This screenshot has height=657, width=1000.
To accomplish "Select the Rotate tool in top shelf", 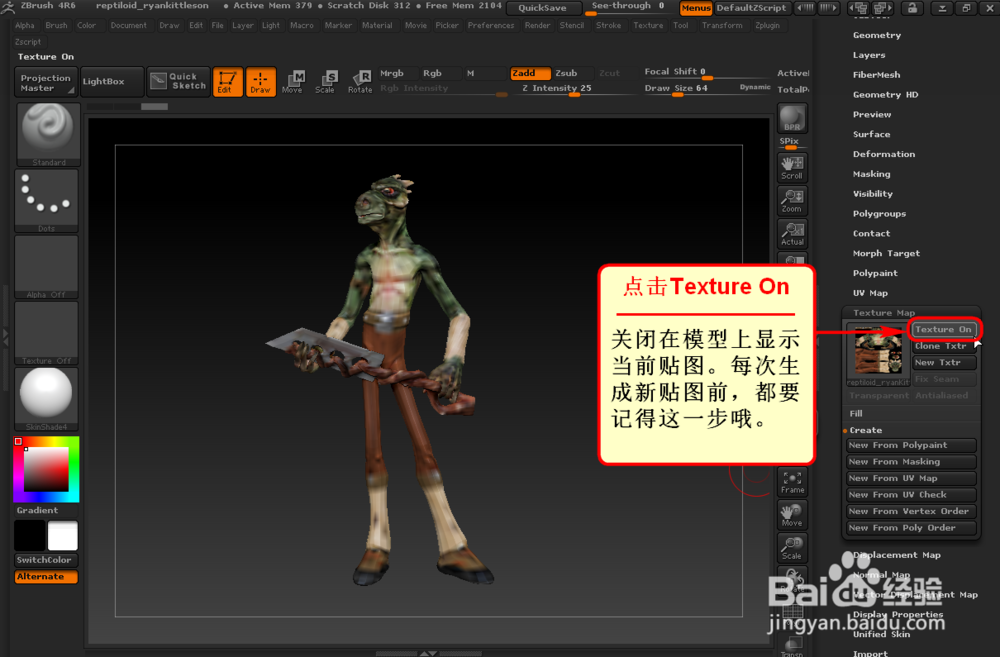I will [360, 82].
